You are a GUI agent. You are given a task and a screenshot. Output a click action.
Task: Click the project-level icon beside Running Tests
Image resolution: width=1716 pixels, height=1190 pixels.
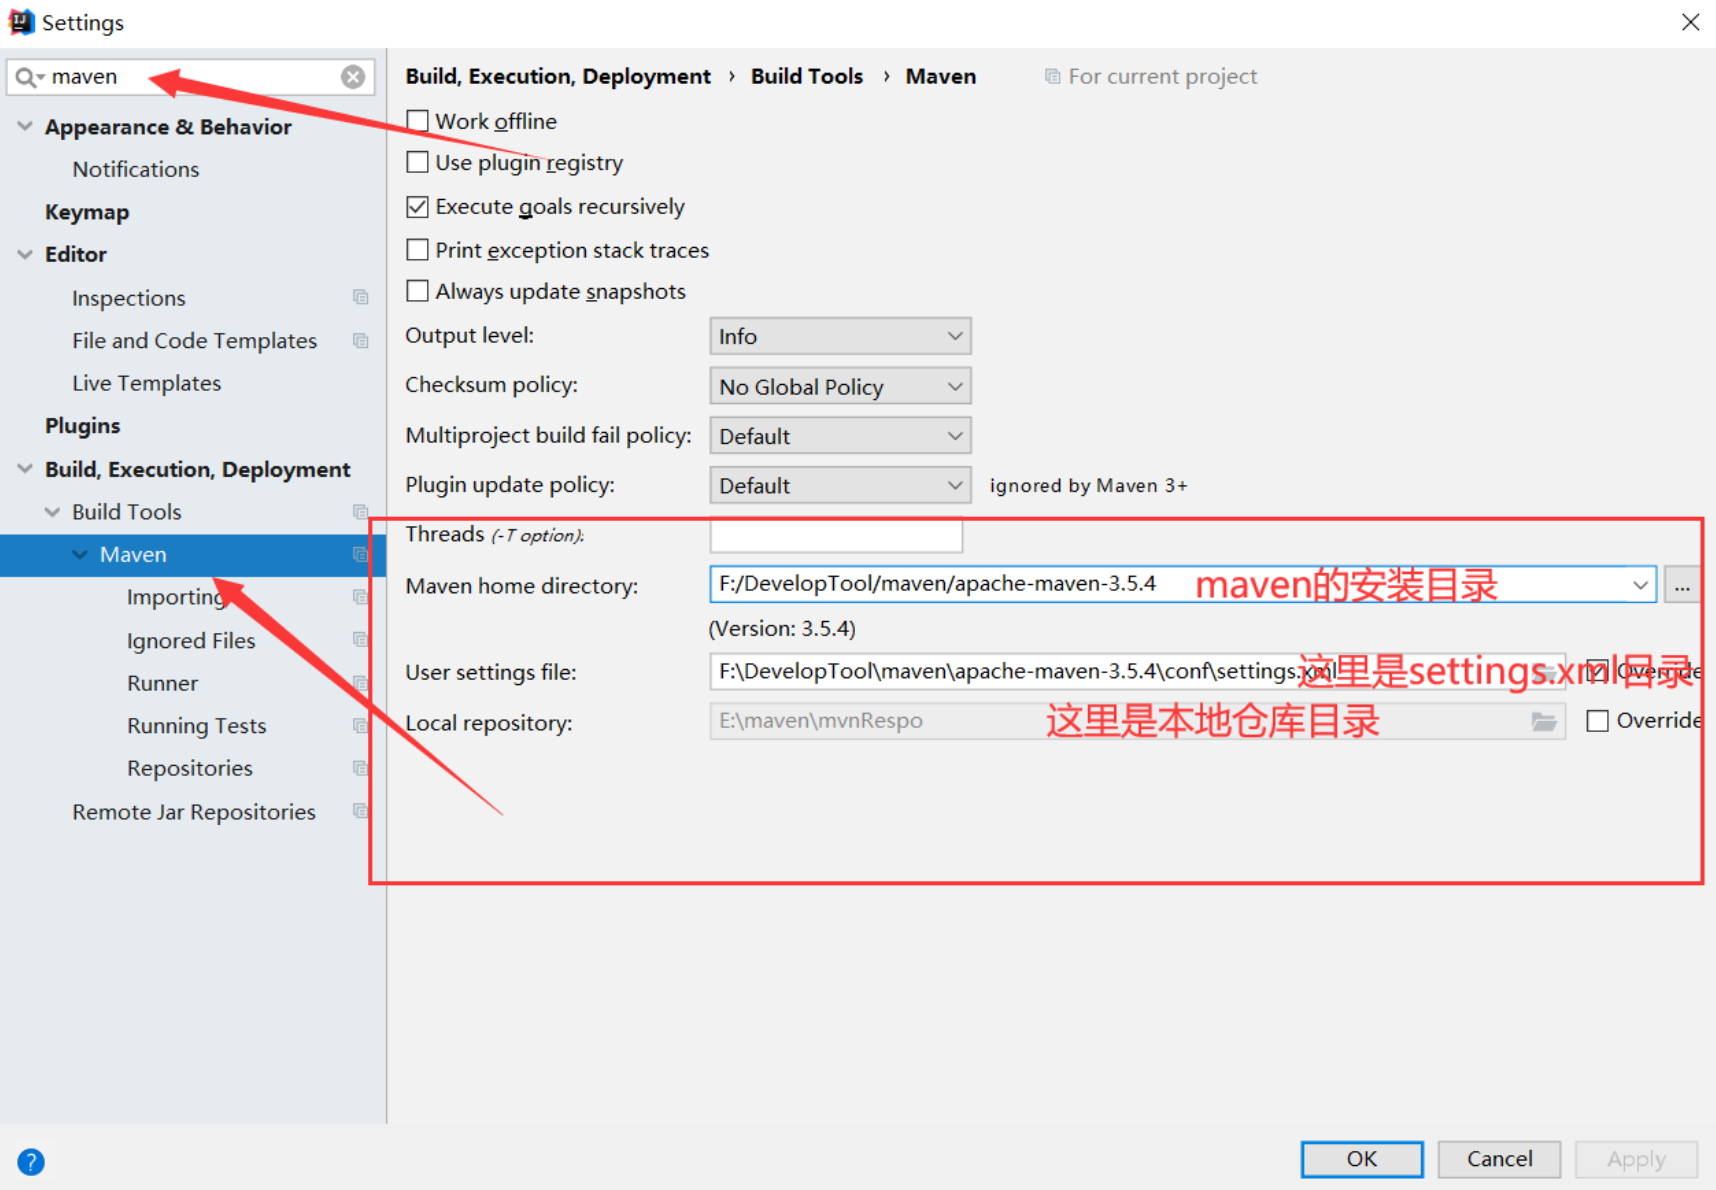coord(361,725)
